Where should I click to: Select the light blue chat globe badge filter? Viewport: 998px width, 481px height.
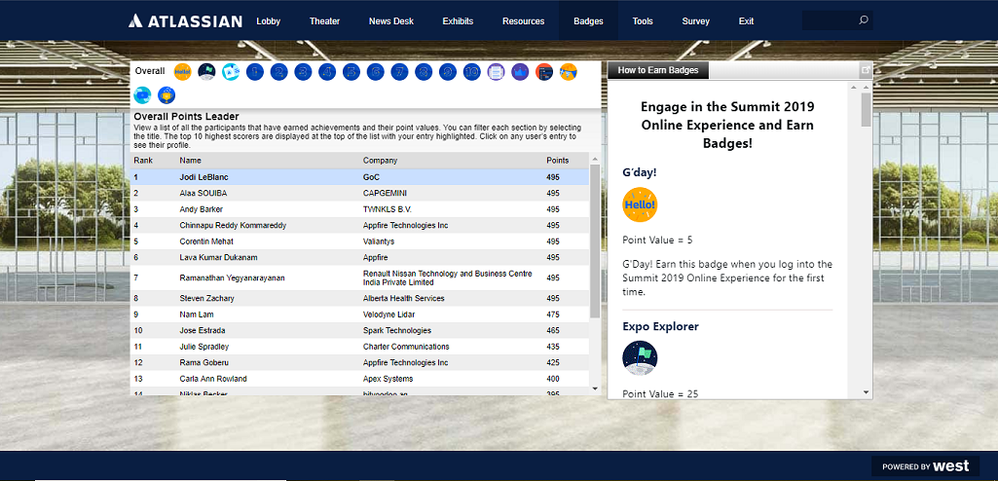(x=143, y=95)
